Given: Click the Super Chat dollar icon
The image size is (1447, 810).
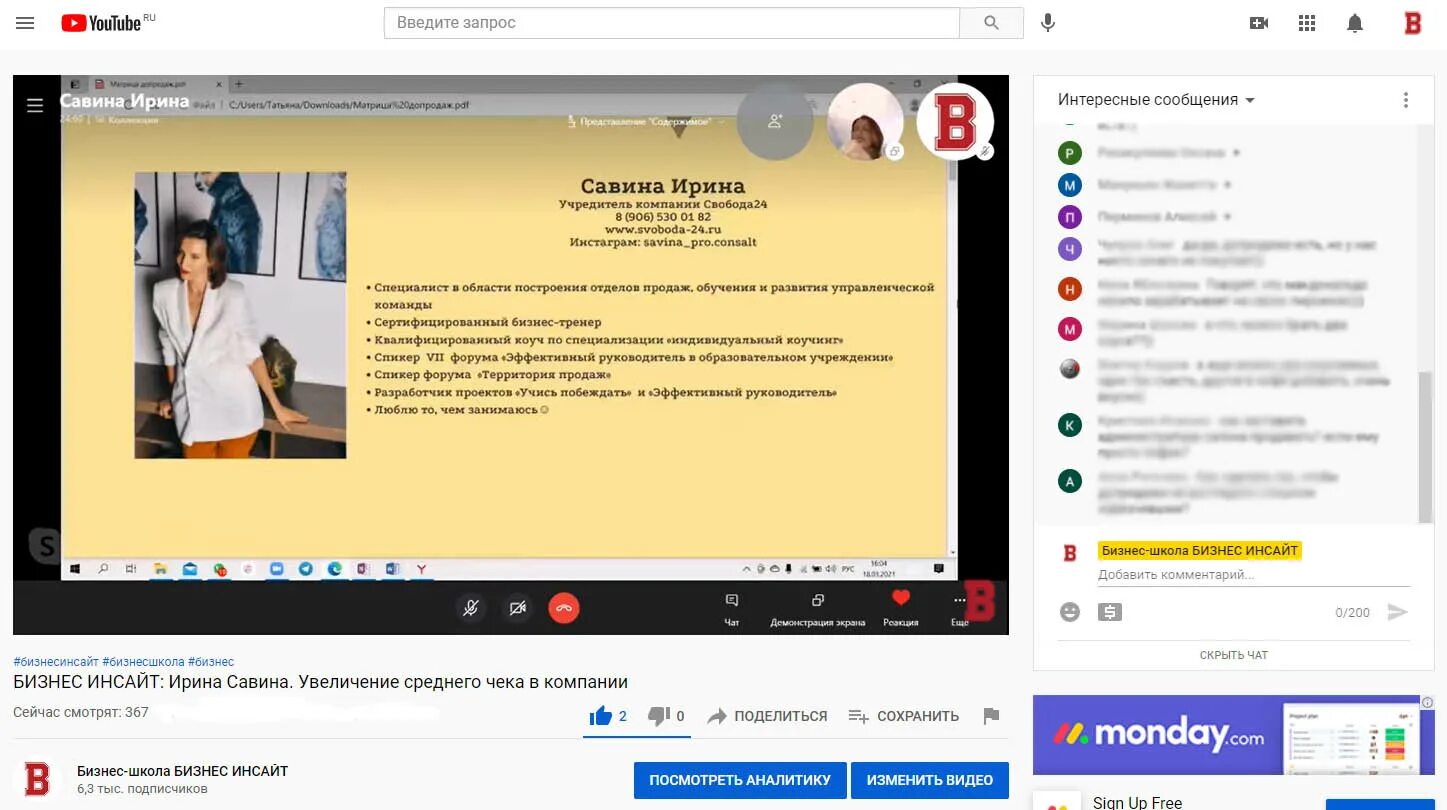Looking at the screenshot, I should [x=1109, y=612].
